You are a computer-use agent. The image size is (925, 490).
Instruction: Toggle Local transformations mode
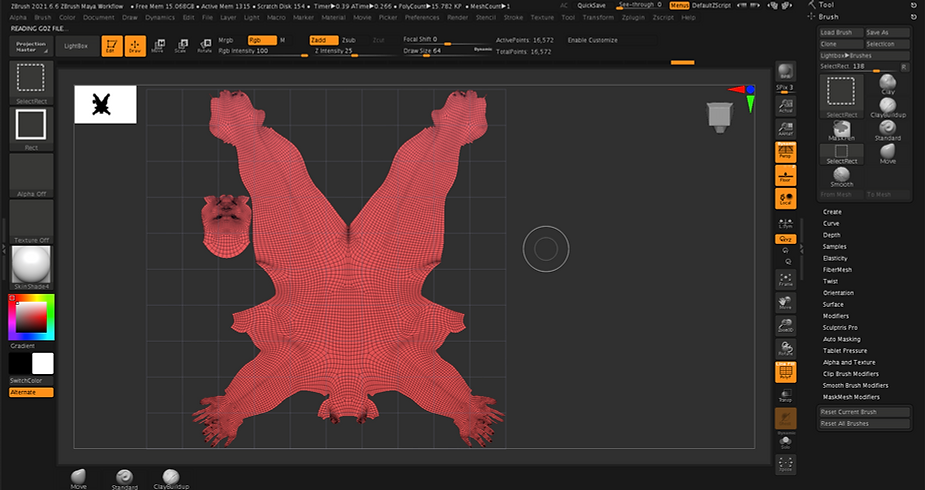point(785,199)
